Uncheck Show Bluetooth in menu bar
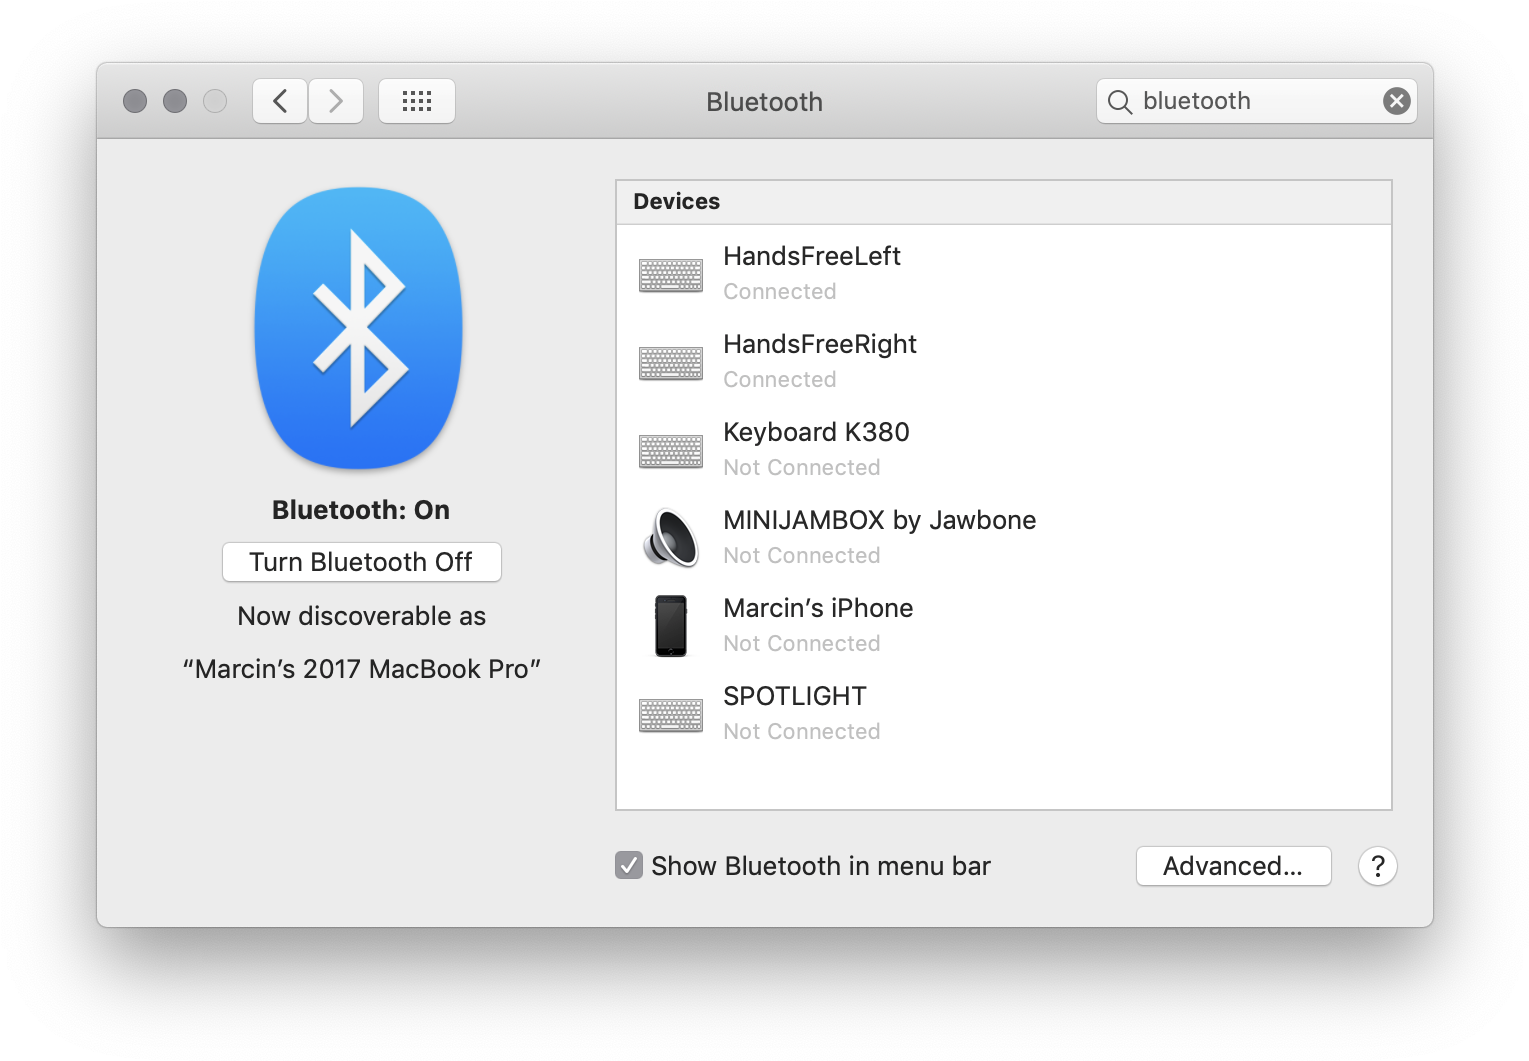1529x1061 pixels. coord(629,865)
